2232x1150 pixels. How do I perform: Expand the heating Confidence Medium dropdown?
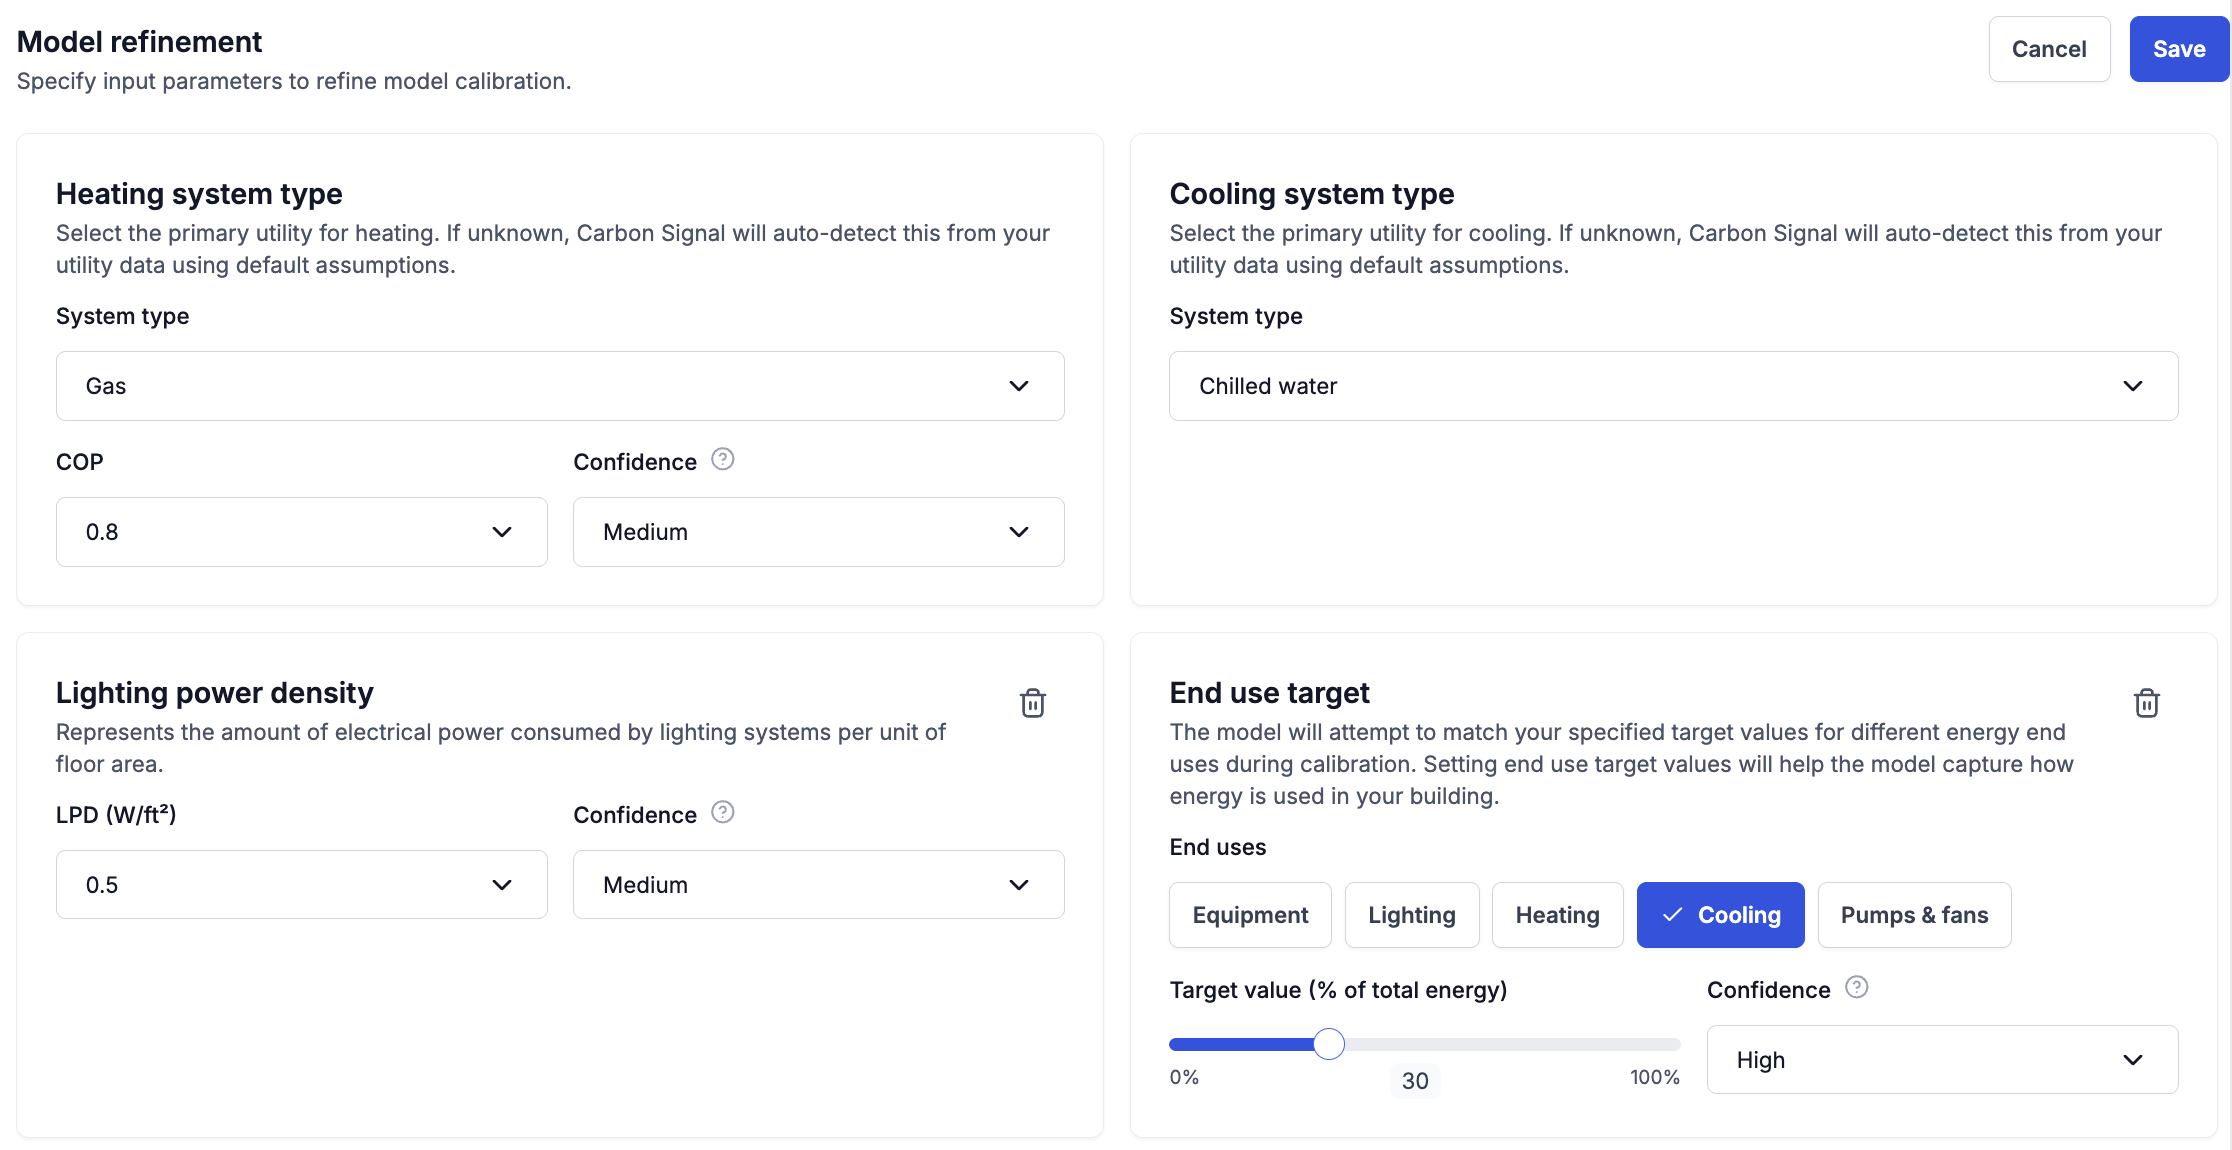coord(818,532)
